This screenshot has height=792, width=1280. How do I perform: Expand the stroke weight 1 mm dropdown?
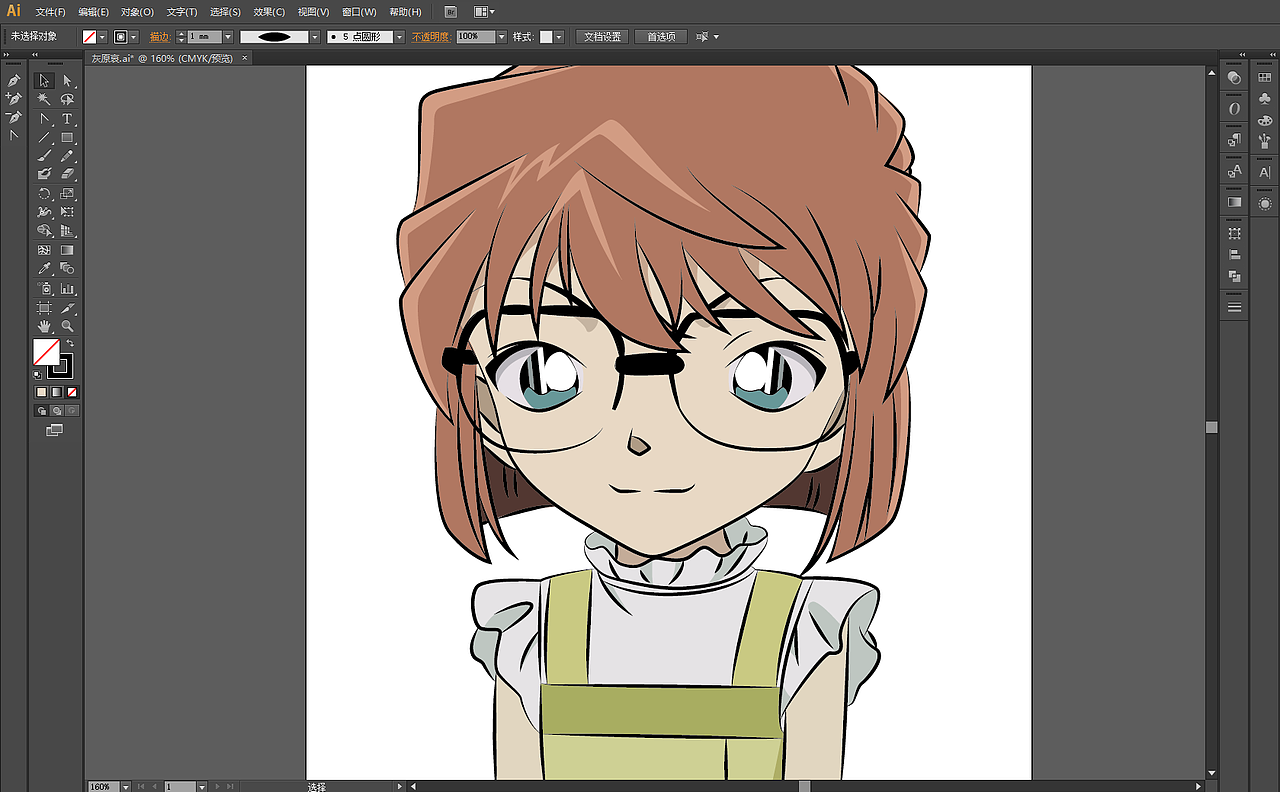coord(228,37)
